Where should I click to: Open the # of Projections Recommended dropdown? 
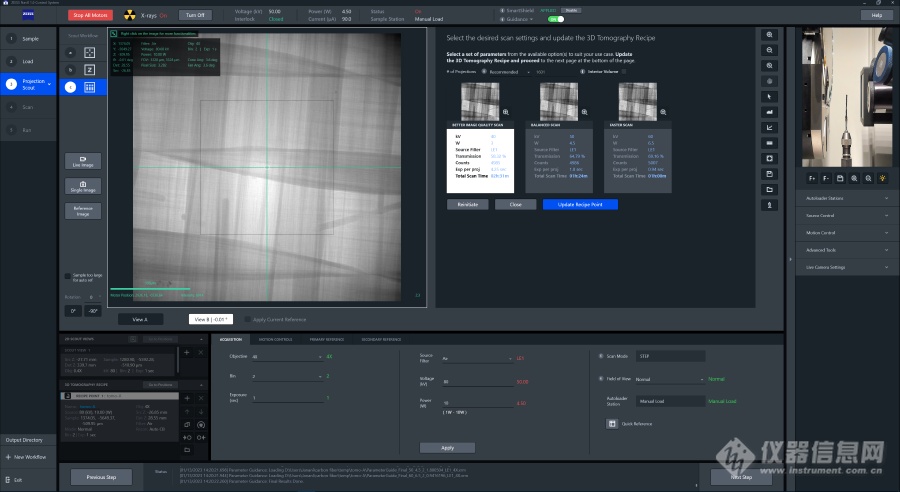click(510, 72)
